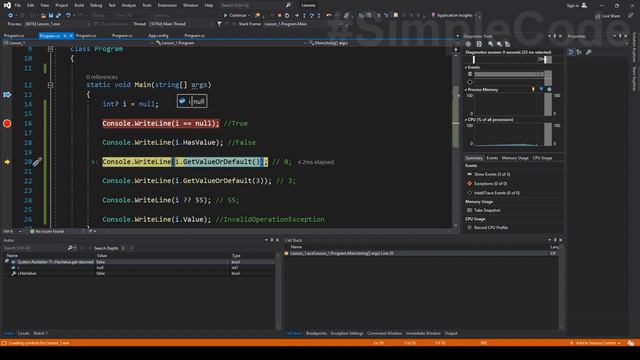Viewport: 640px width, 360px height.
Task: Open the File menu
Action: (18, 5)
